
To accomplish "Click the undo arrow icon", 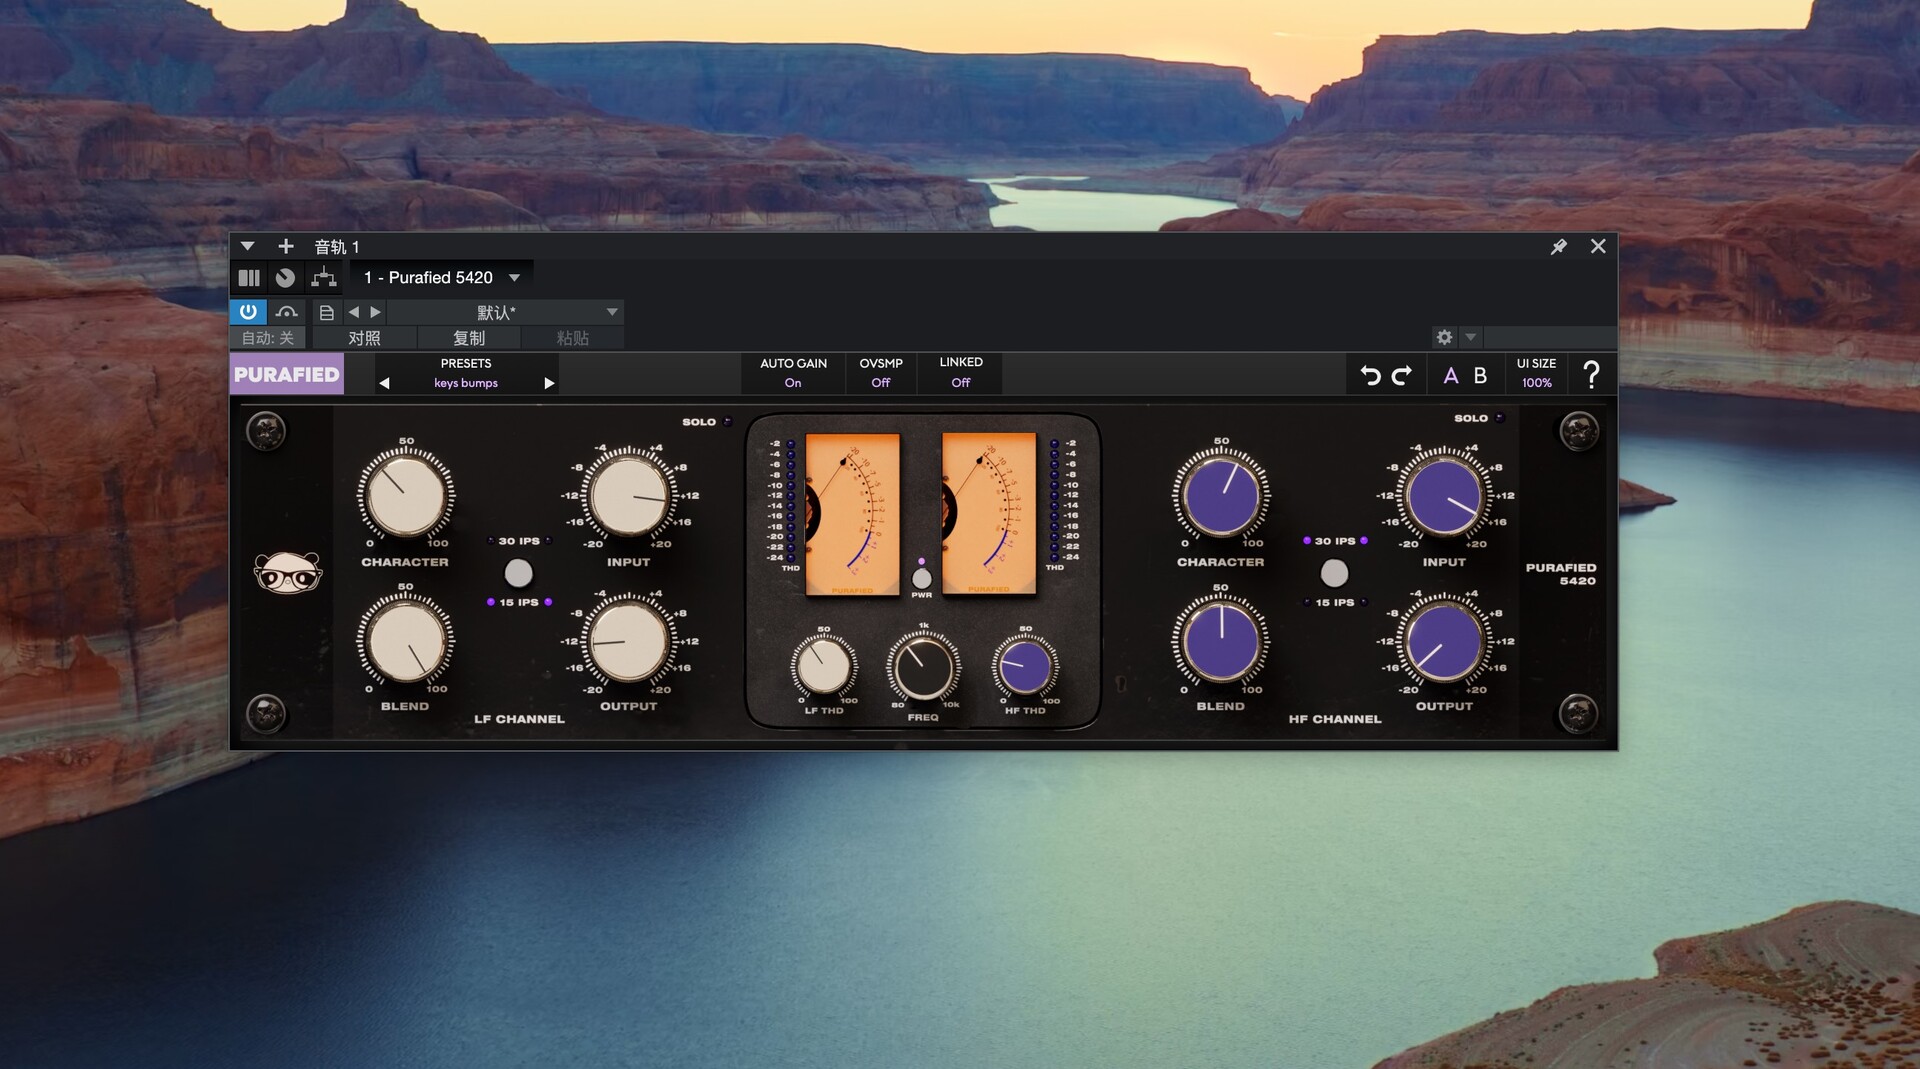I will (x=1370, y=375).
